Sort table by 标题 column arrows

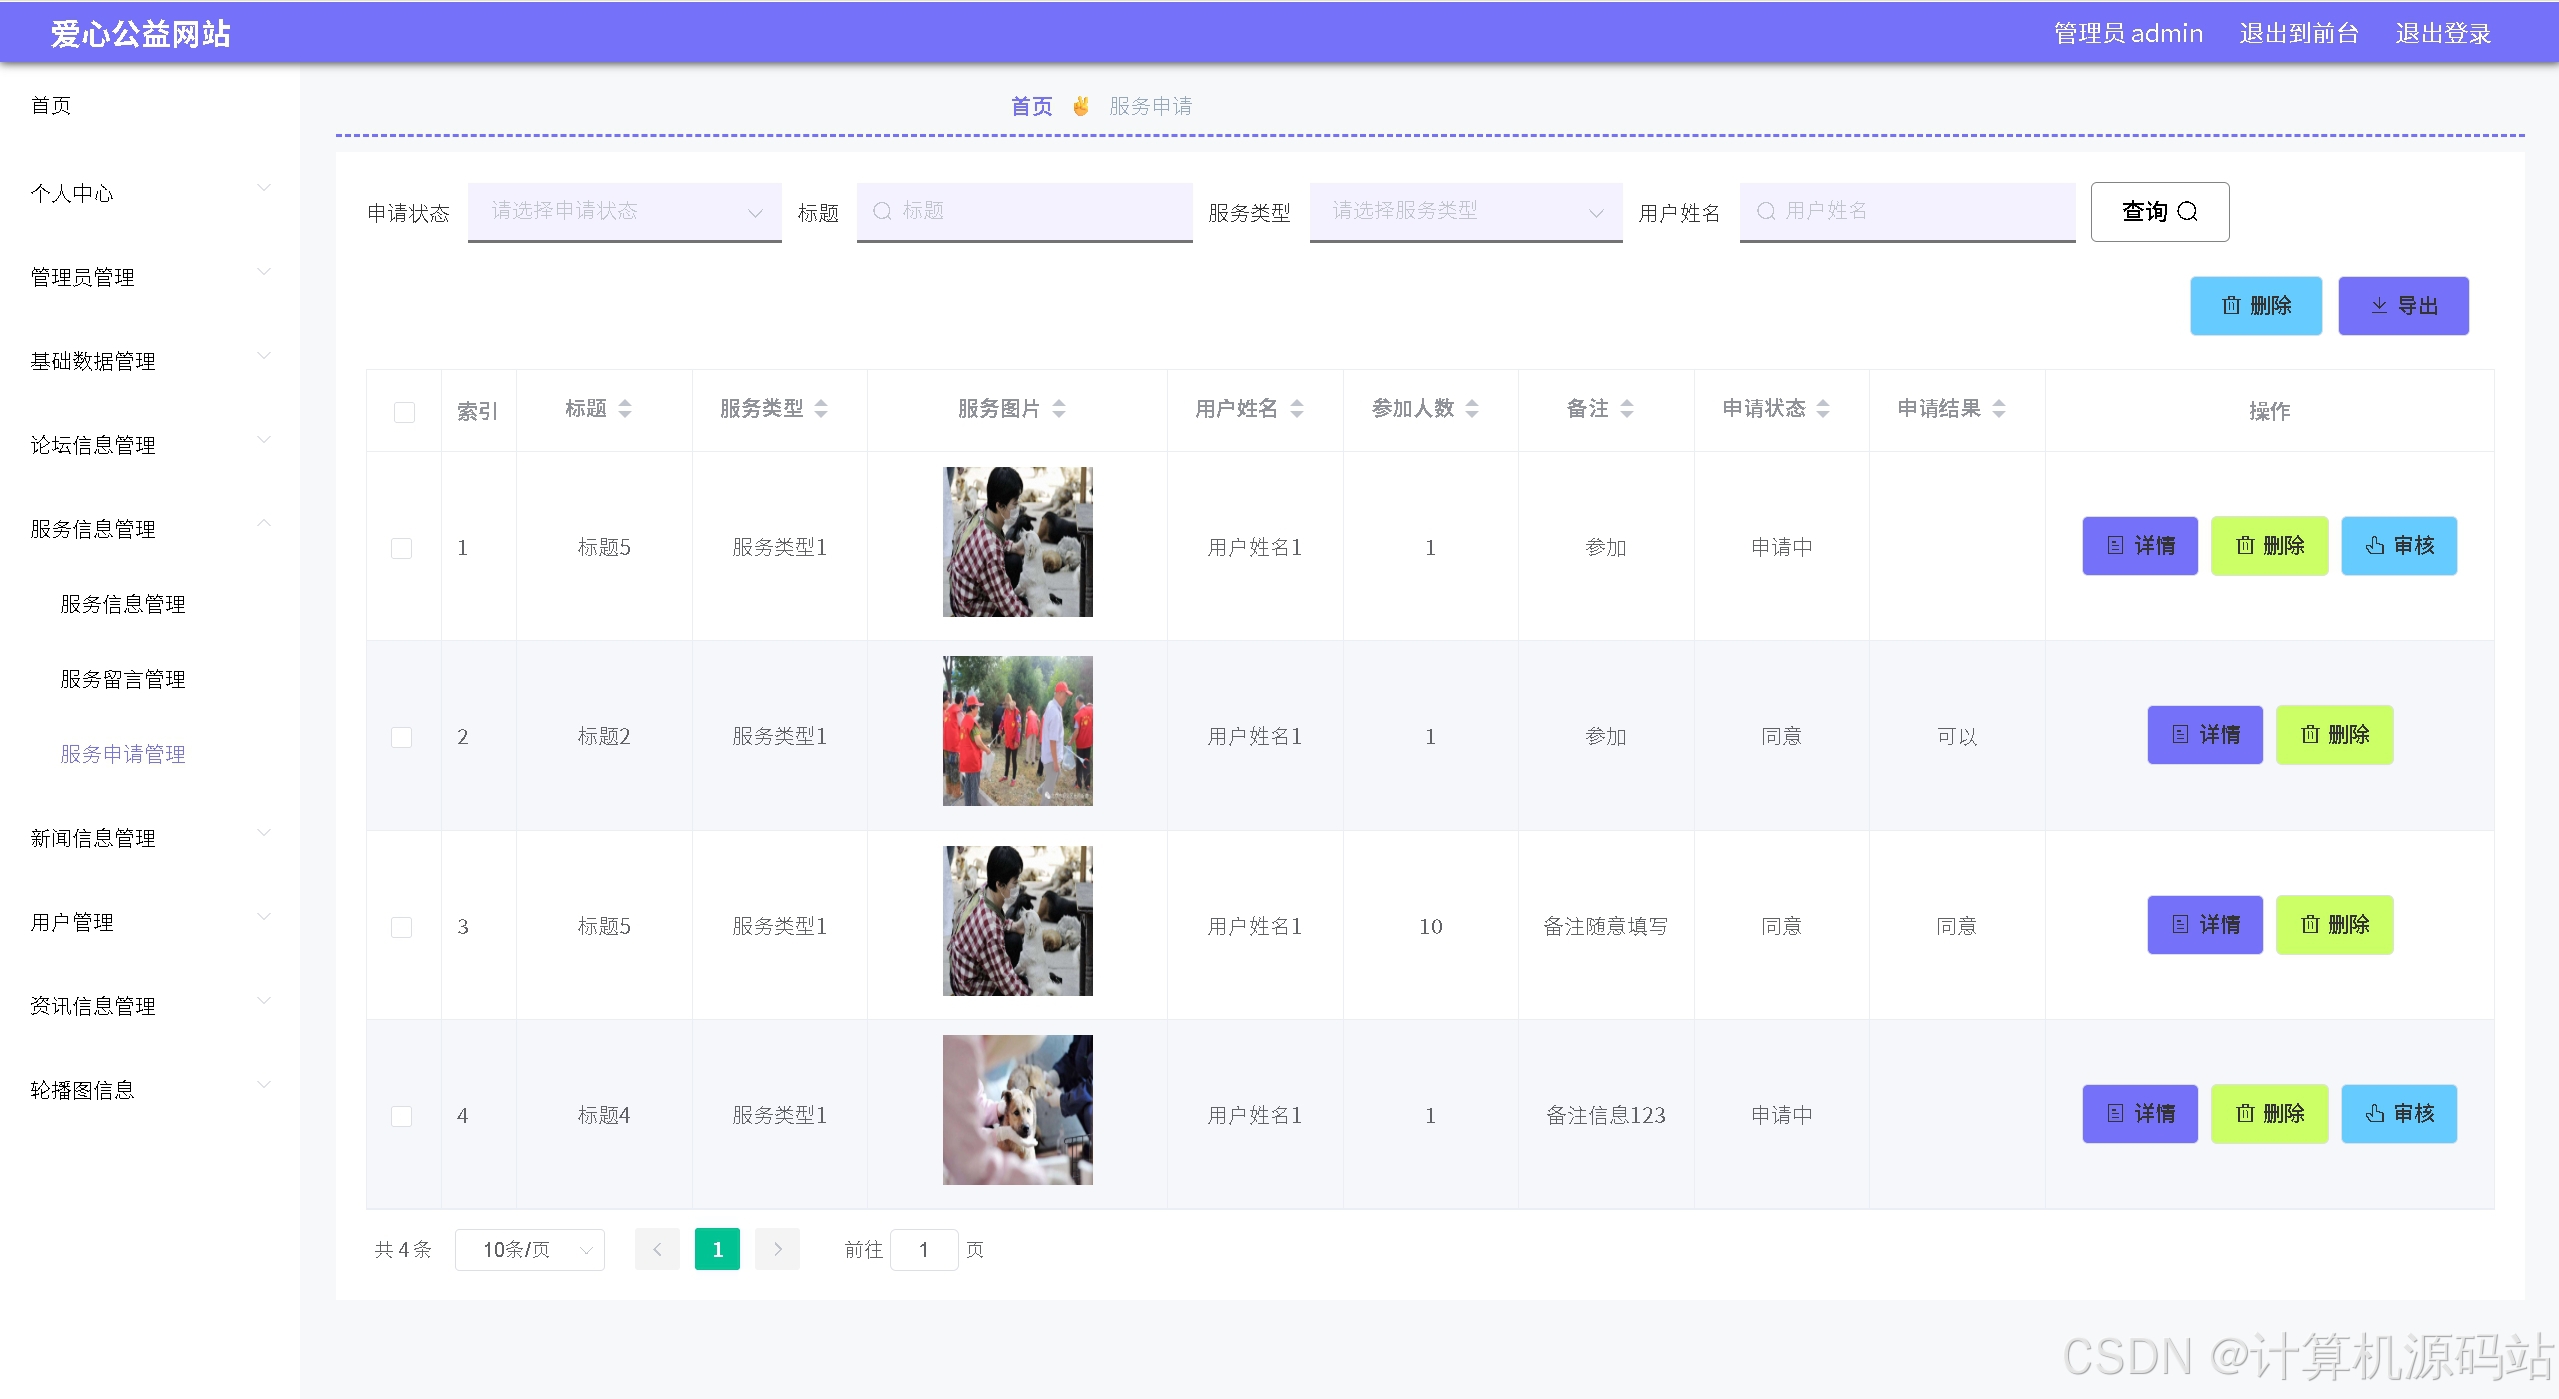[x=625, y=409]
